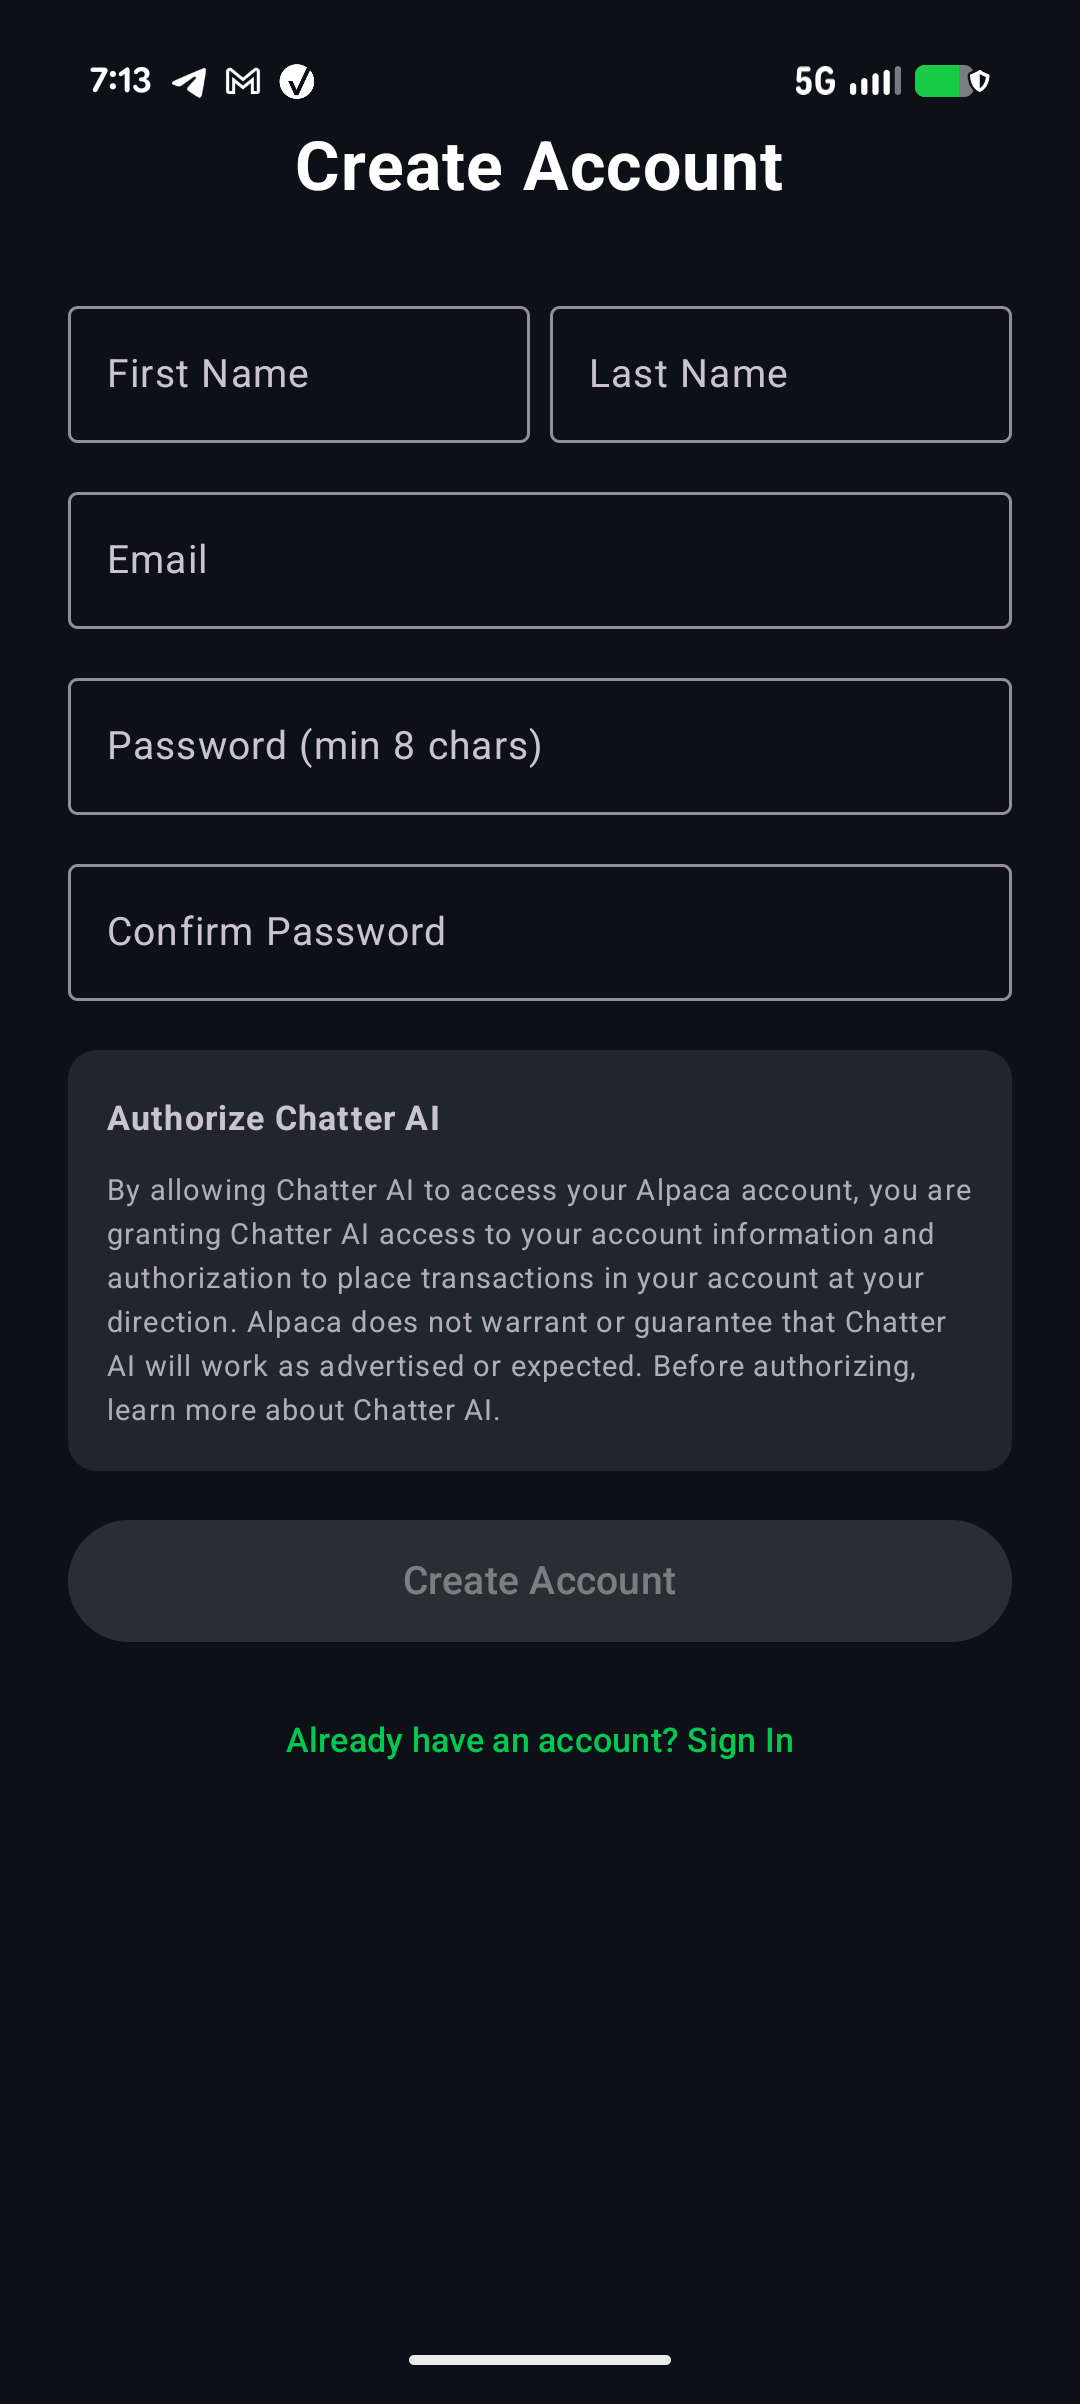
Task: Tap the Create Account page title
Action: pyautogui.click(x=540, y=166)
